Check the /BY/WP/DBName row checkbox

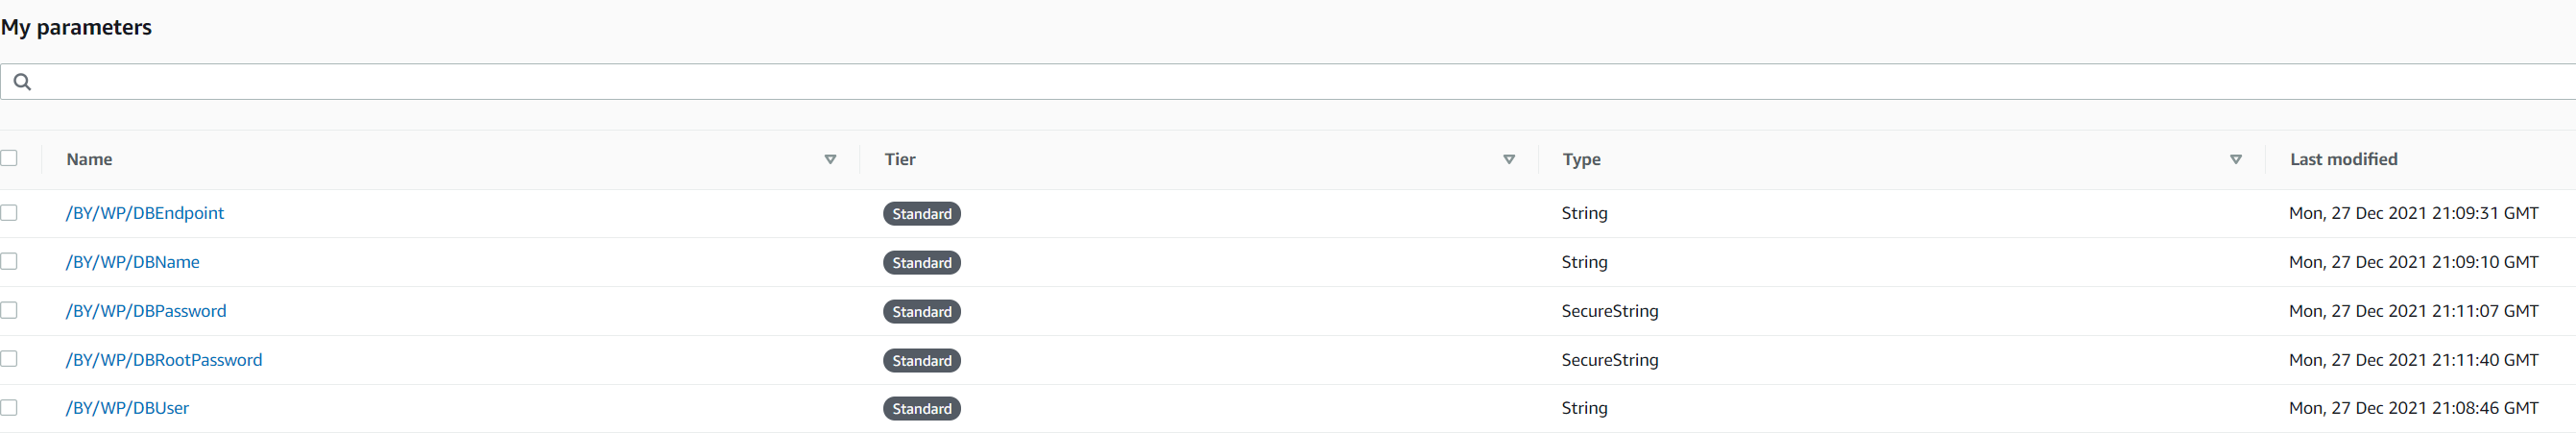pos(9,261)
